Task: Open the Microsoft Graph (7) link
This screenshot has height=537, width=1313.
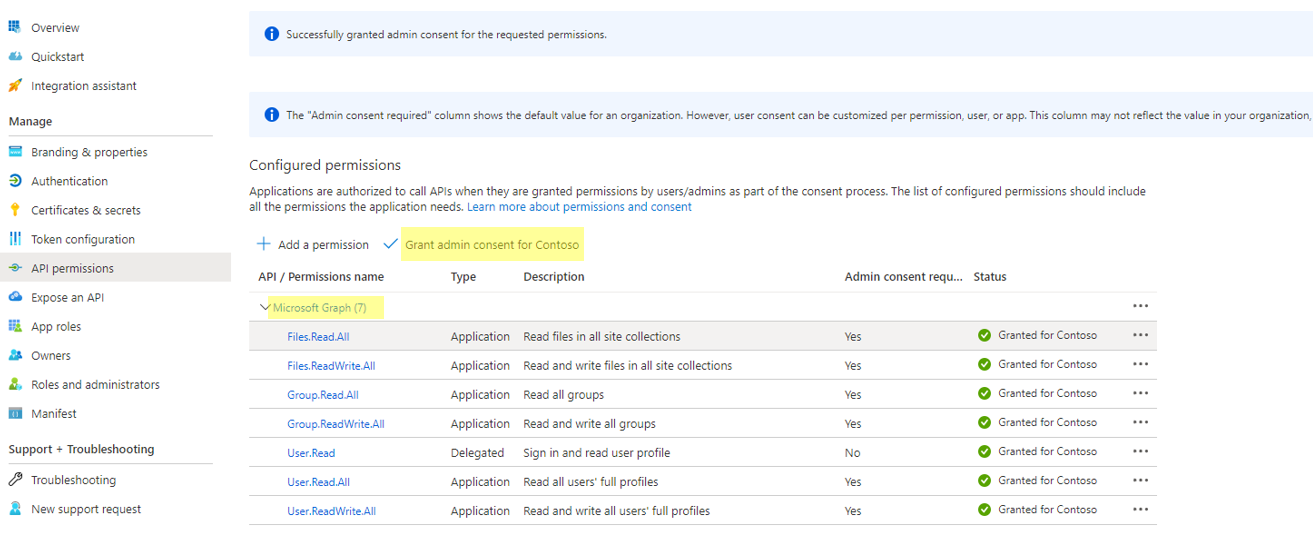Action: (320, 307)
